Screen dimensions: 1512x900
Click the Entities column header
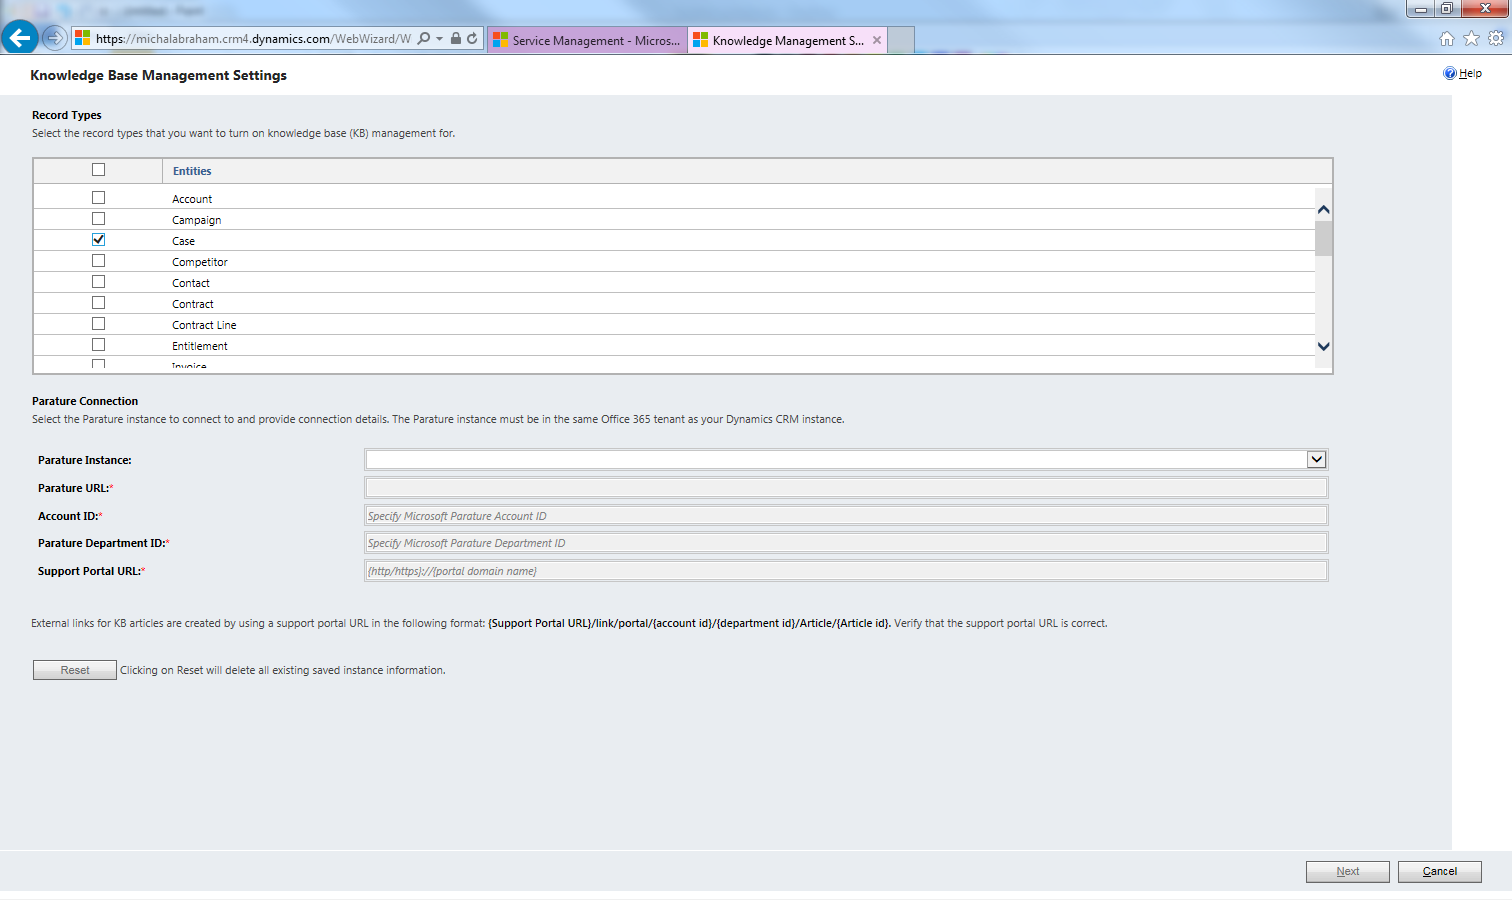tap(192, 171)
